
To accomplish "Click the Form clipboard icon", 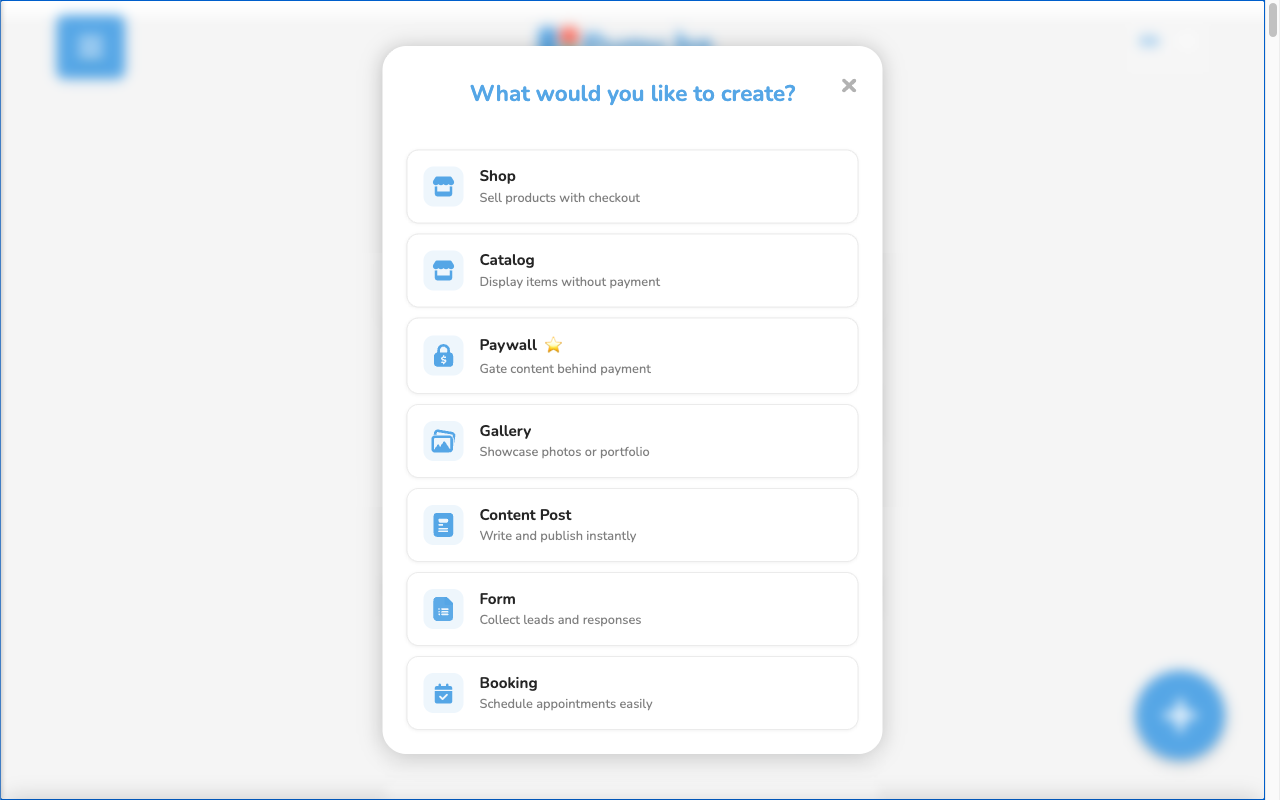I will tap(443, 608).
